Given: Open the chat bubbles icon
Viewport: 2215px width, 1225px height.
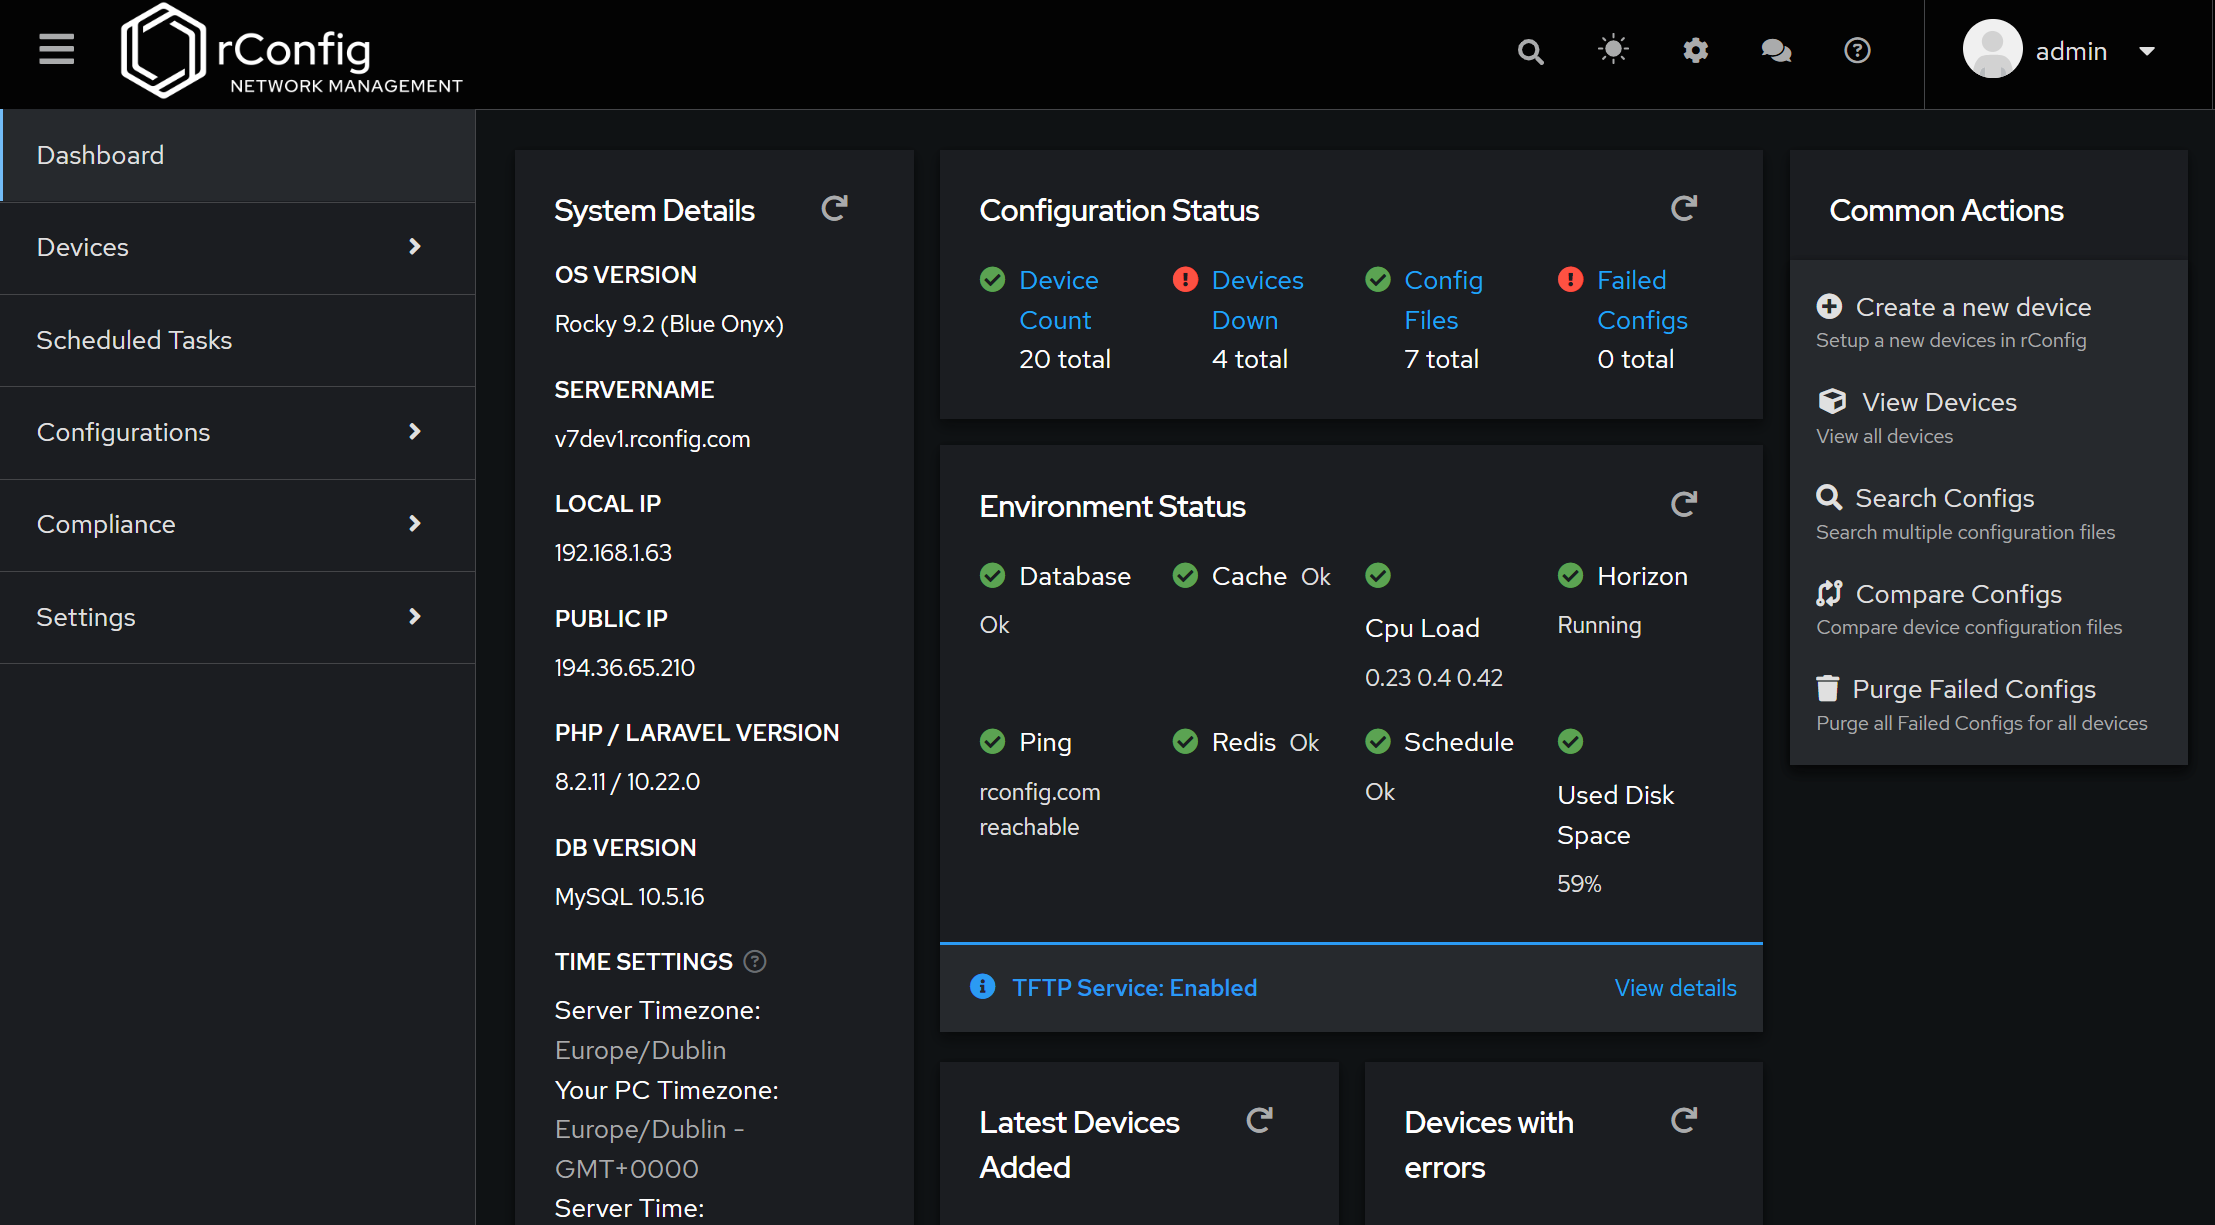Looking at the screenshot, I should coord(1776,50).
